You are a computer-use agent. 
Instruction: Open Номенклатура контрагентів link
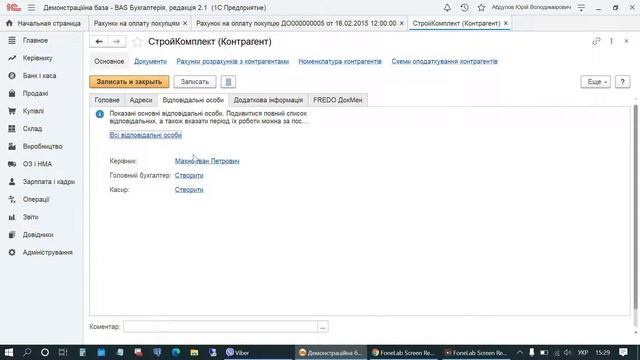(340, 62)
